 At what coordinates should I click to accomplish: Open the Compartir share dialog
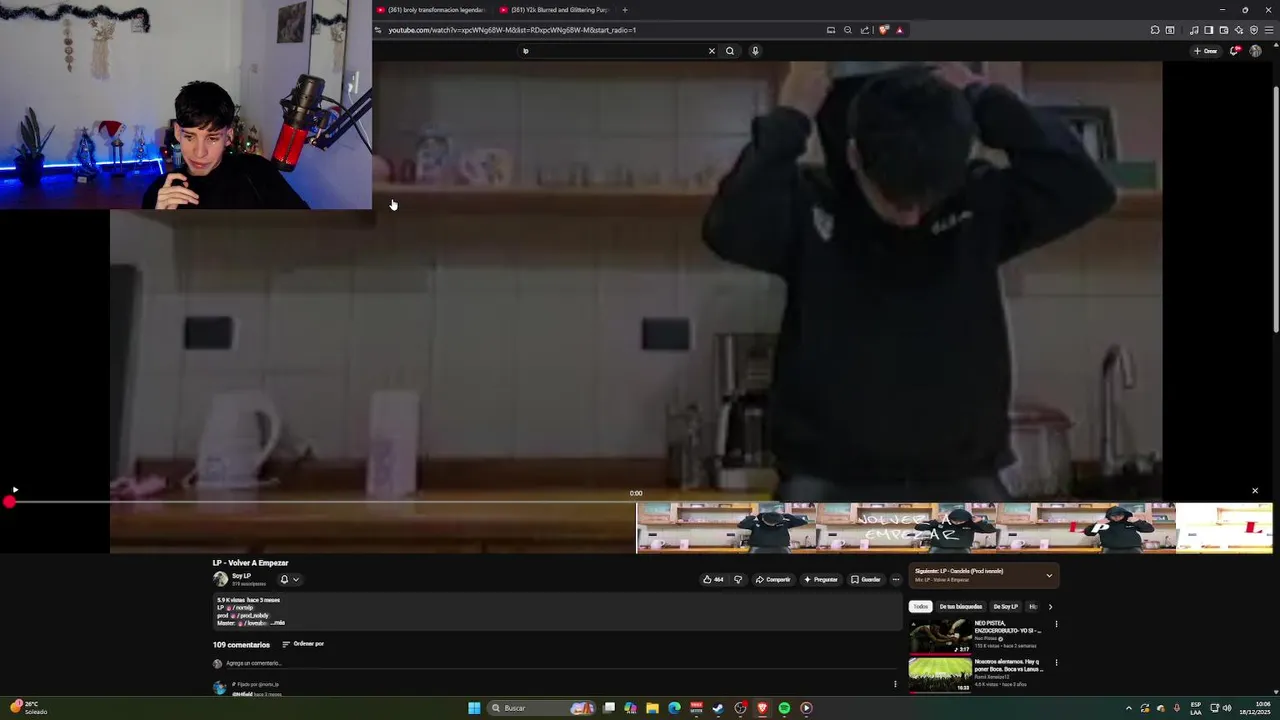773,579
